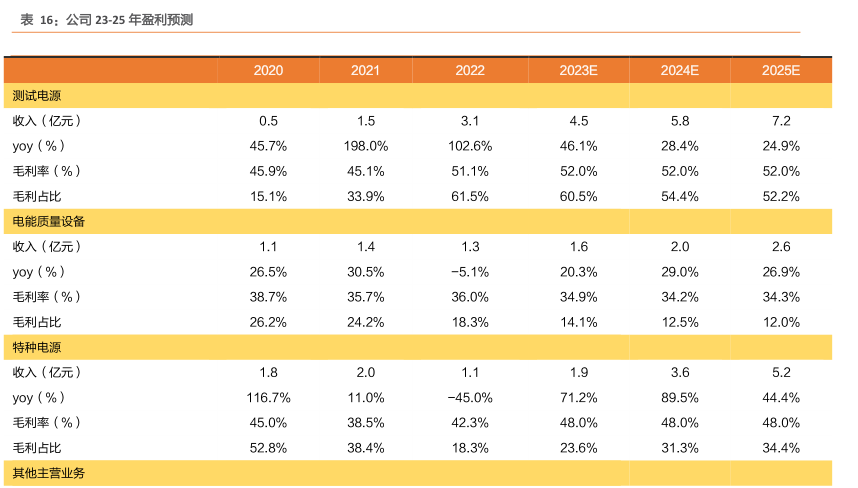Viewport: 858px width, 488px height.
Task: Select the 2023E column header
Action: pyautogui.click(x=579, y=70)
